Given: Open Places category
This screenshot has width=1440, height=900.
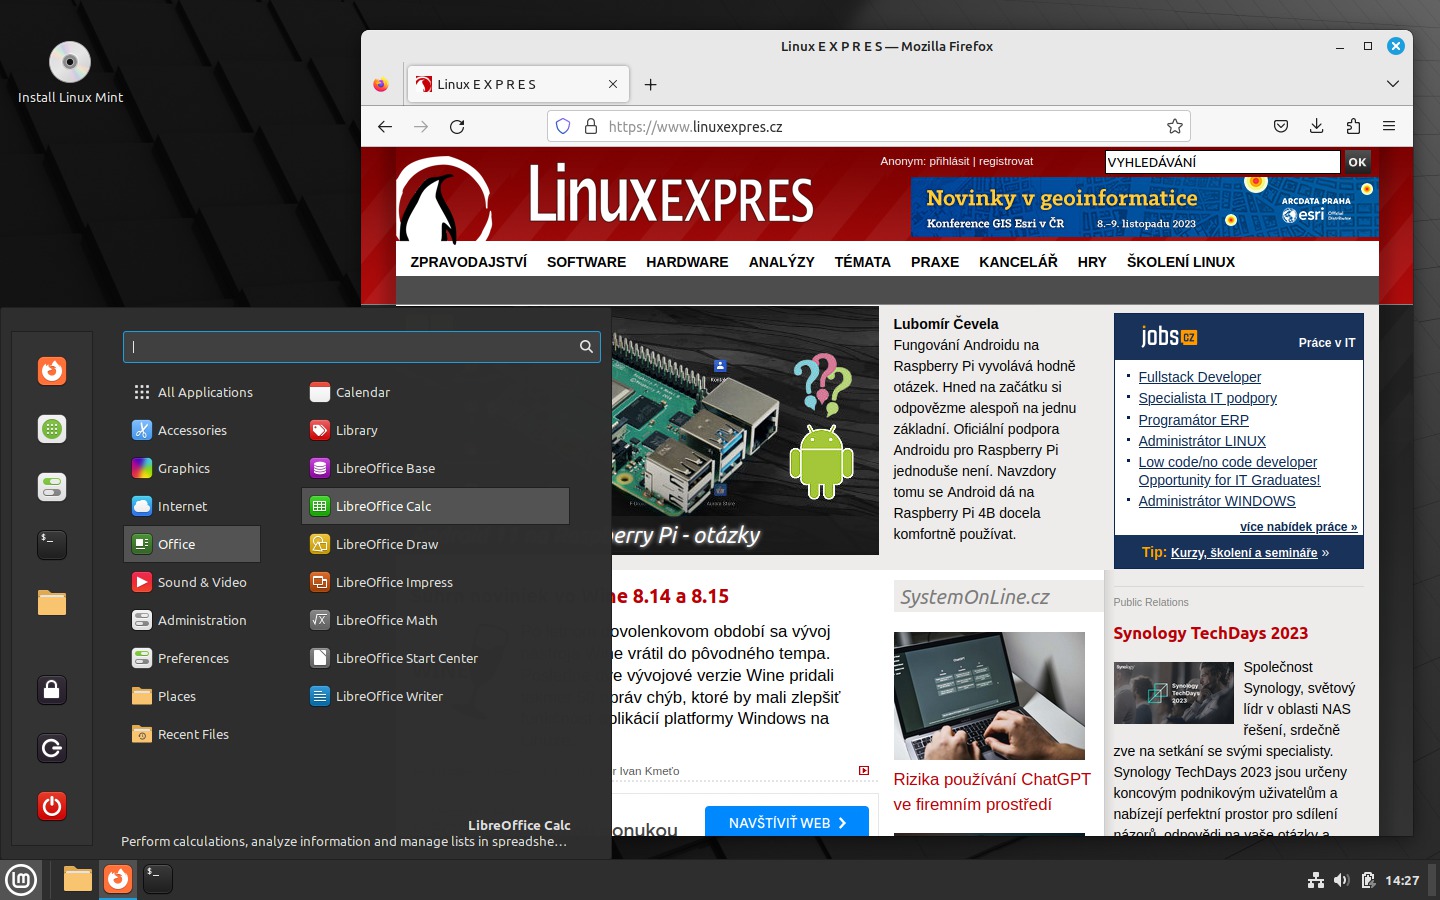Looking at the screenshot, I should 192,696.
